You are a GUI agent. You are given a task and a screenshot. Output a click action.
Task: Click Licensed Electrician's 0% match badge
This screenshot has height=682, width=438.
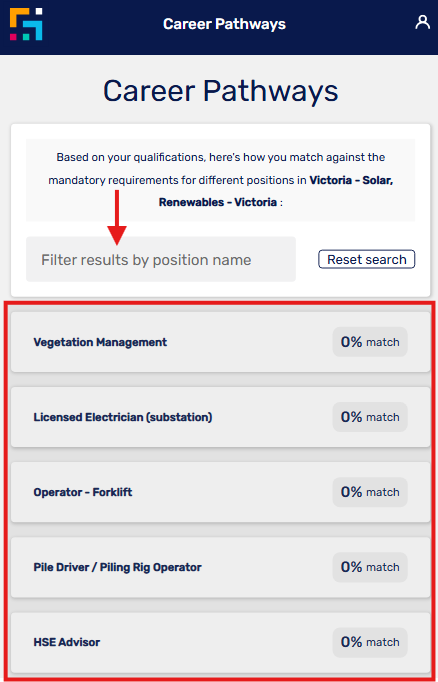[370, 417]
